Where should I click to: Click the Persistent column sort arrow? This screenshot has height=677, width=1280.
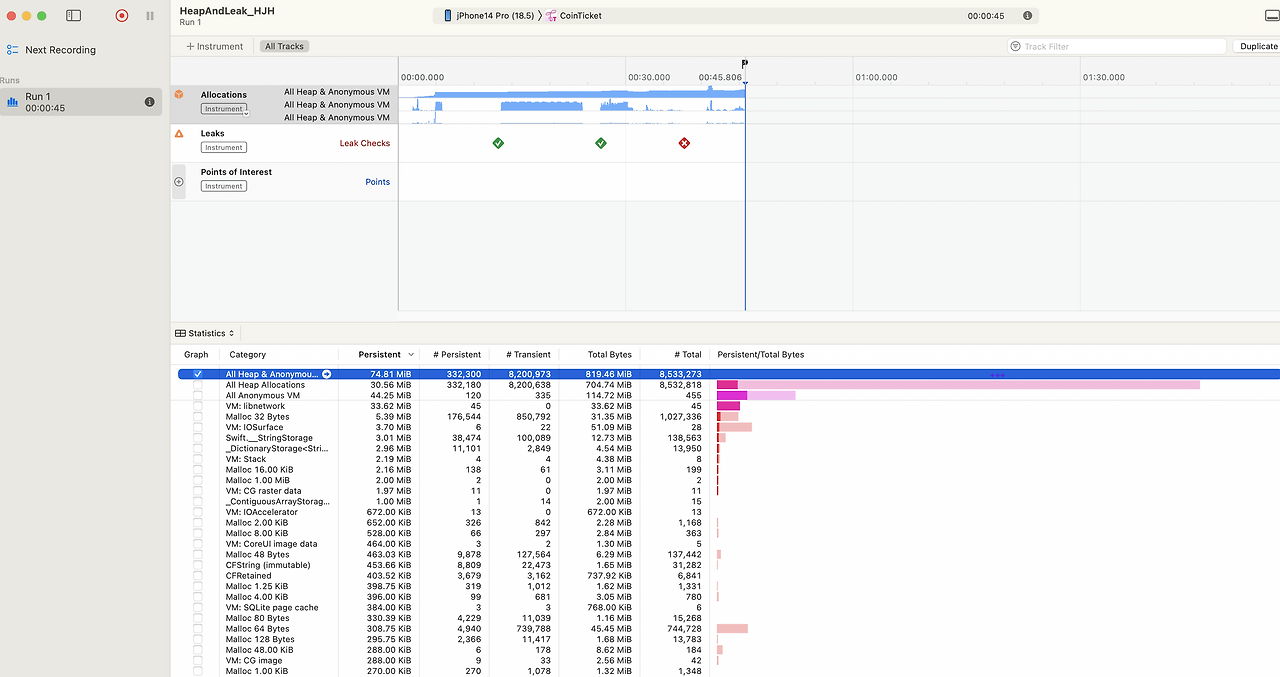(x=410, y=354)
